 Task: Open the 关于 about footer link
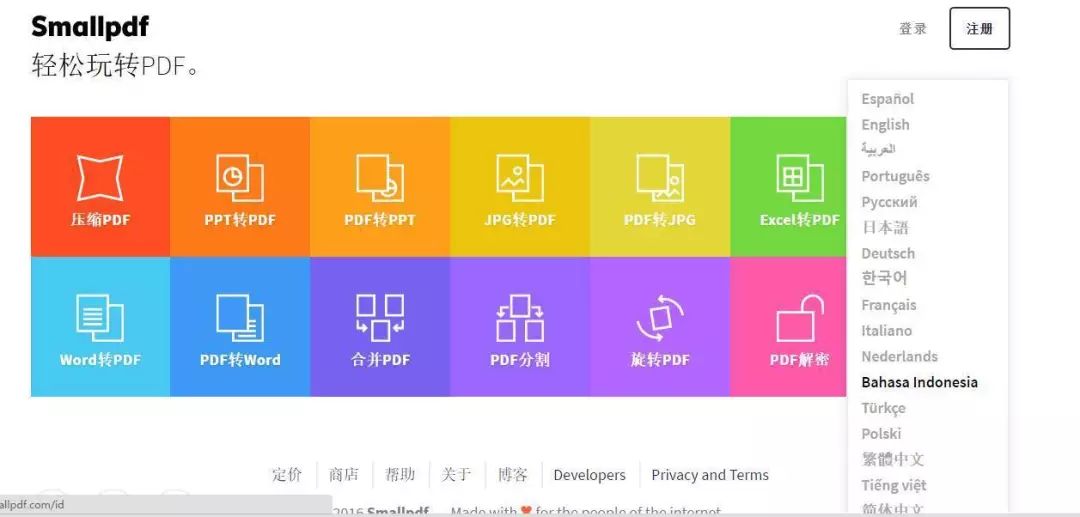[456, 474]
